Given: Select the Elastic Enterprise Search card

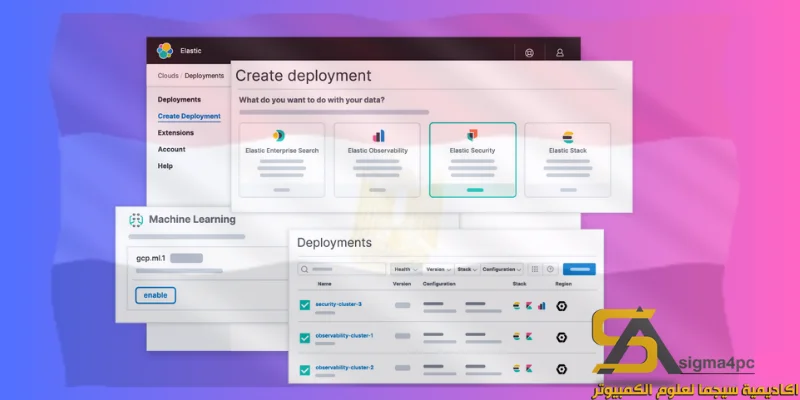Looking at the screenshot, I should pyautogui.click(x=282, y=160).
